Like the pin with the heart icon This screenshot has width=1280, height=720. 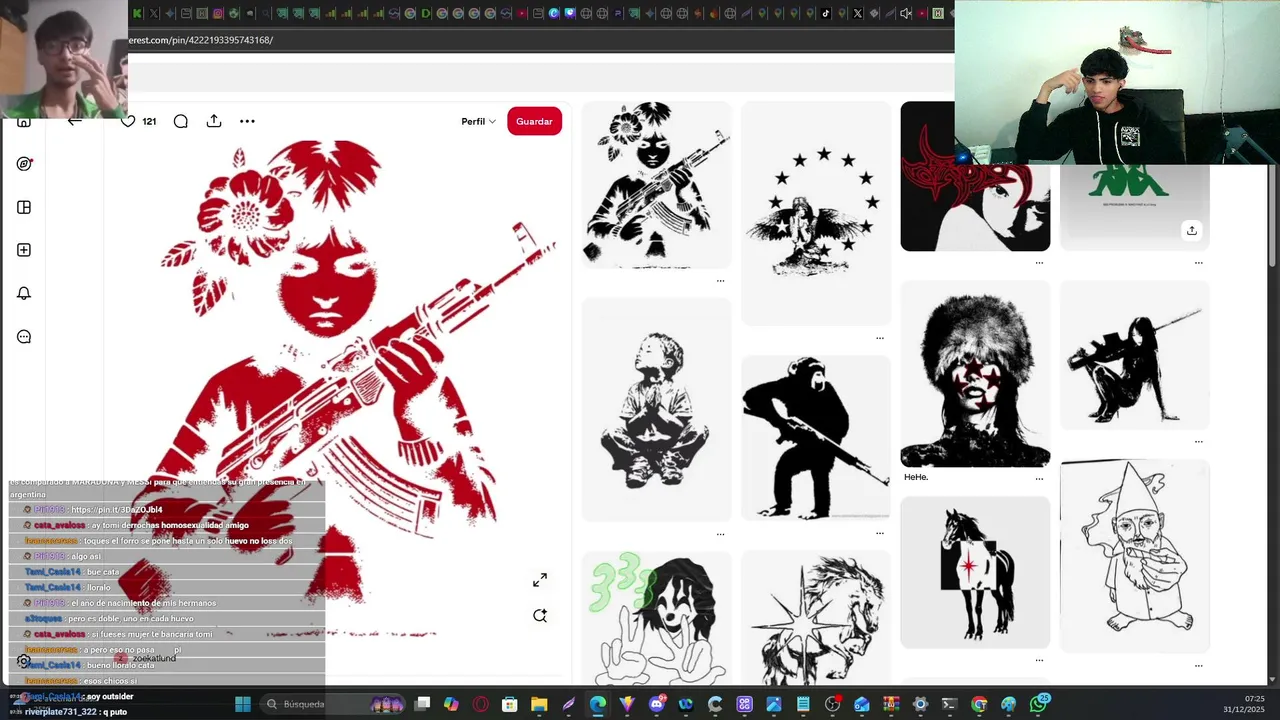(128, 121)
